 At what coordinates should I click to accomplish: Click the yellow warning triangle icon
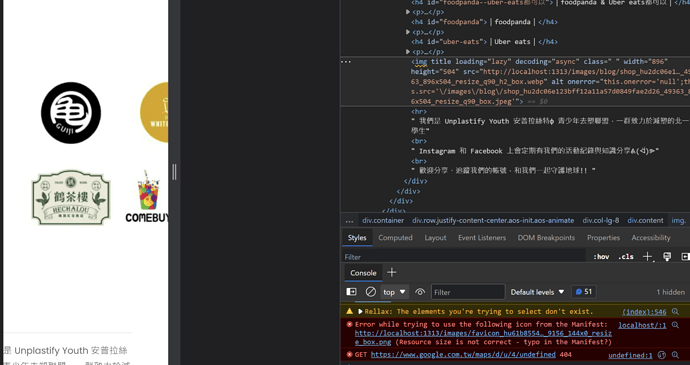click(x=349, y=311)
